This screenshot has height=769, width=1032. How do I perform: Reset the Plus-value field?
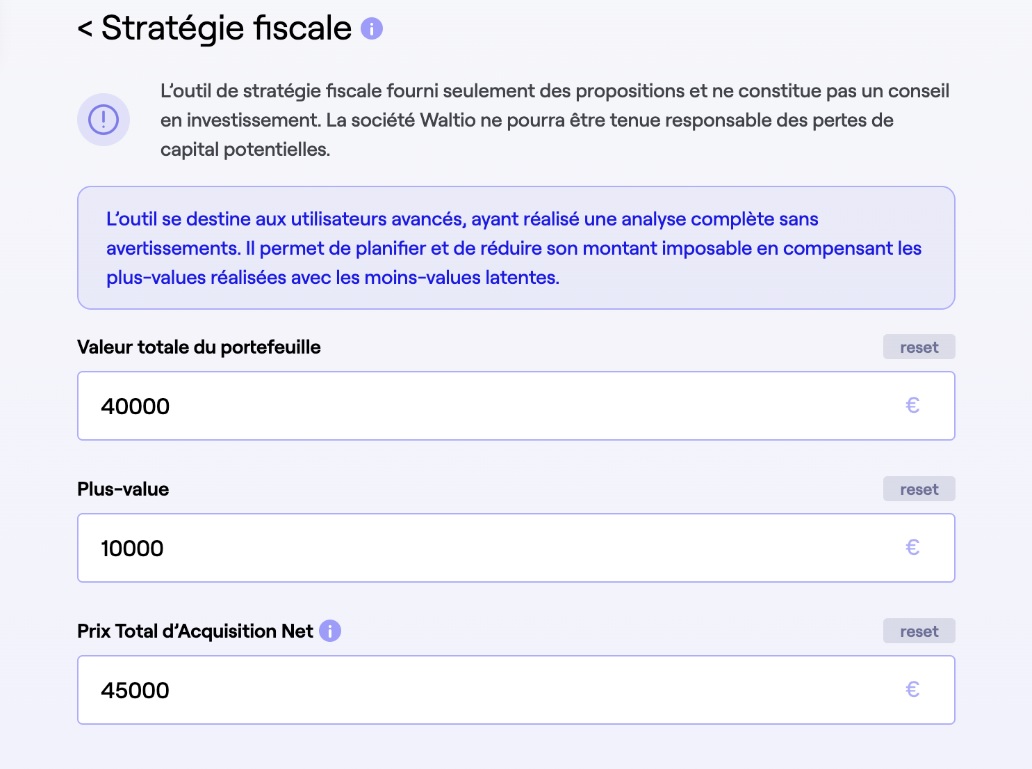tap(918, 488)
